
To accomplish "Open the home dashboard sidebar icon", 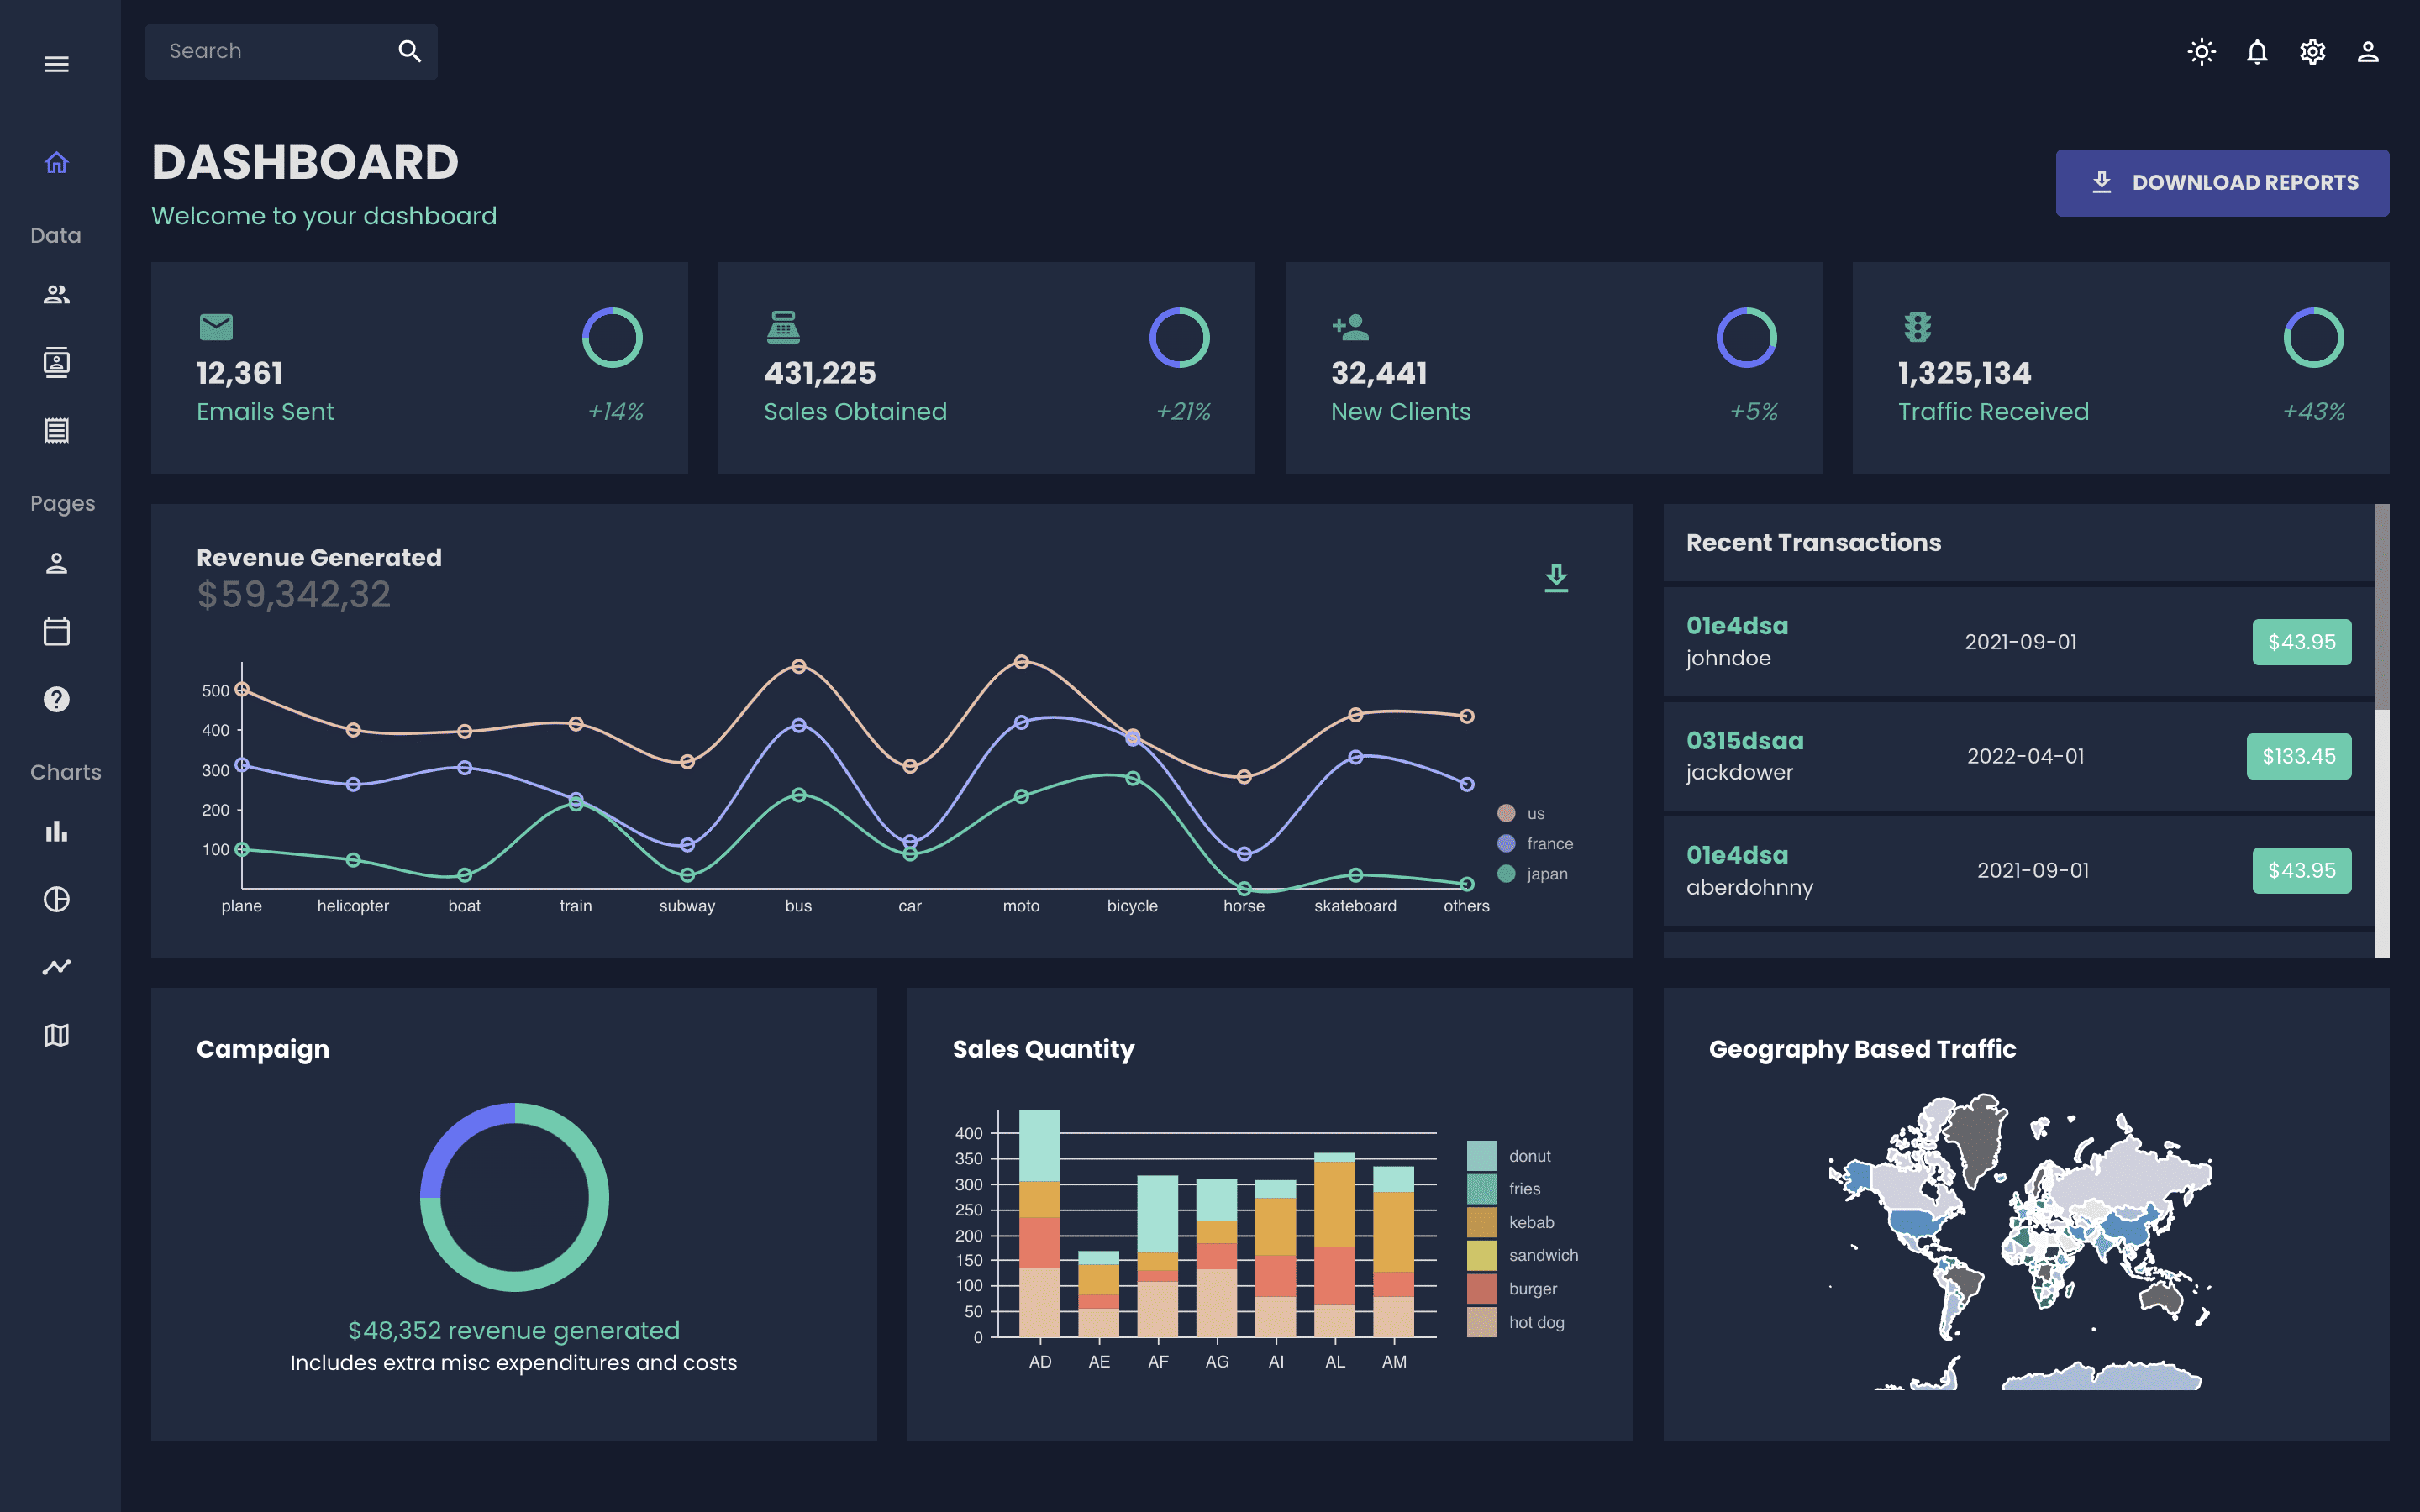I will tap(57, 162).
